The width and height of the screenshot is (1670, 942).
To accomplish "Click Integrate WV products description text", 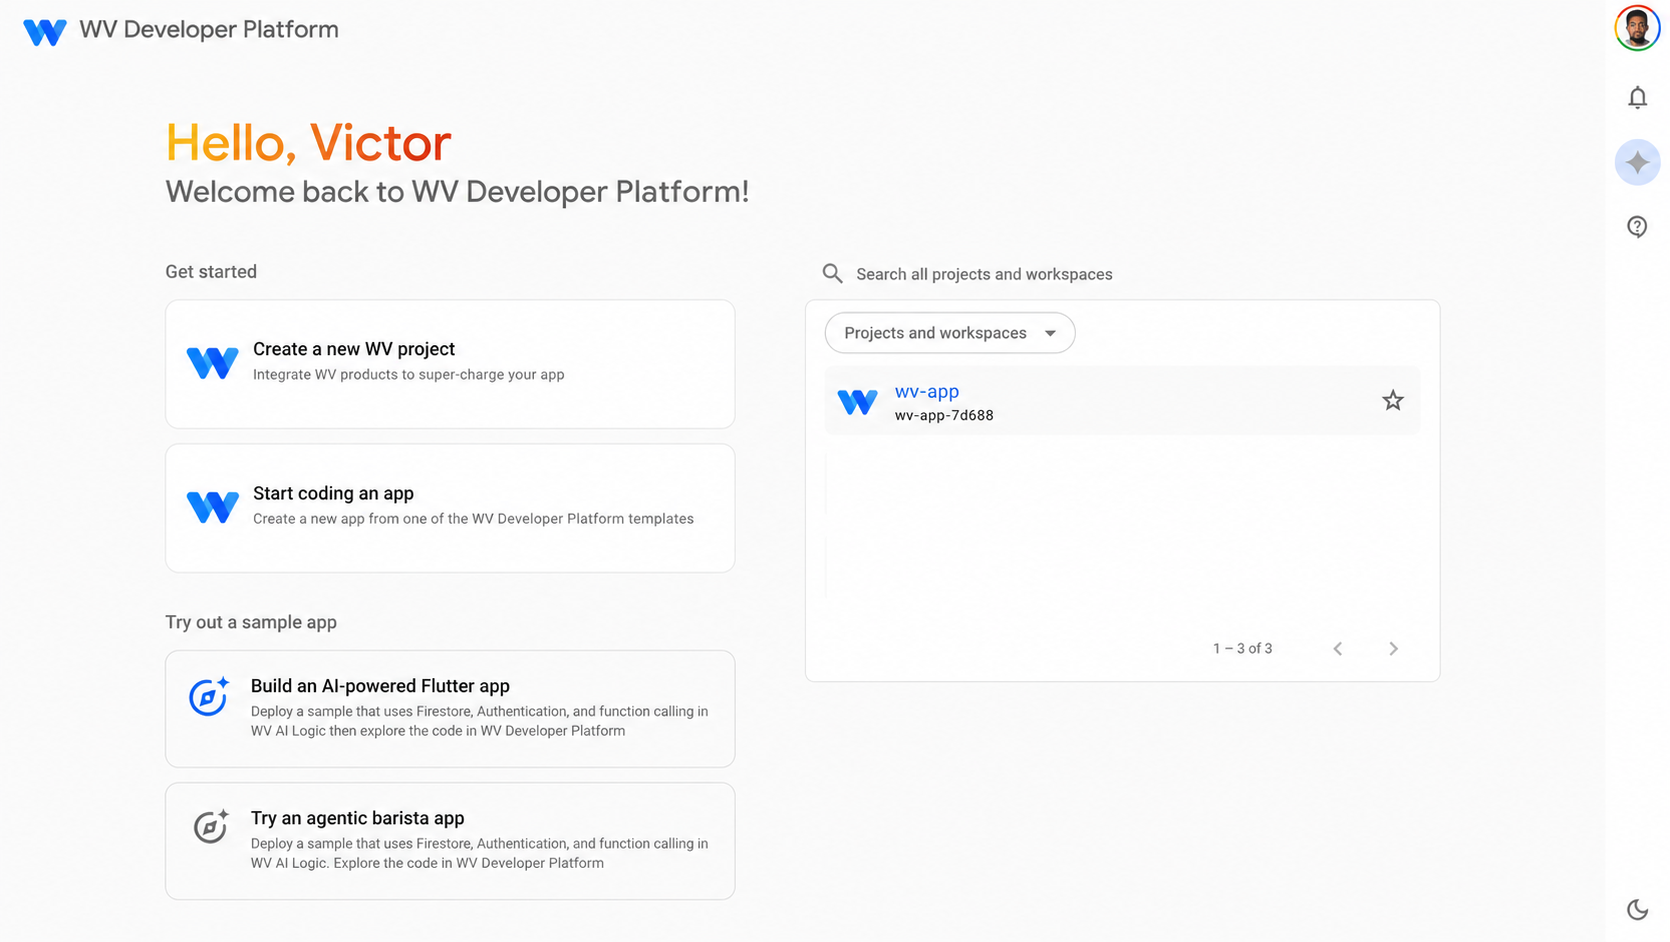I will tap(408, 375).
